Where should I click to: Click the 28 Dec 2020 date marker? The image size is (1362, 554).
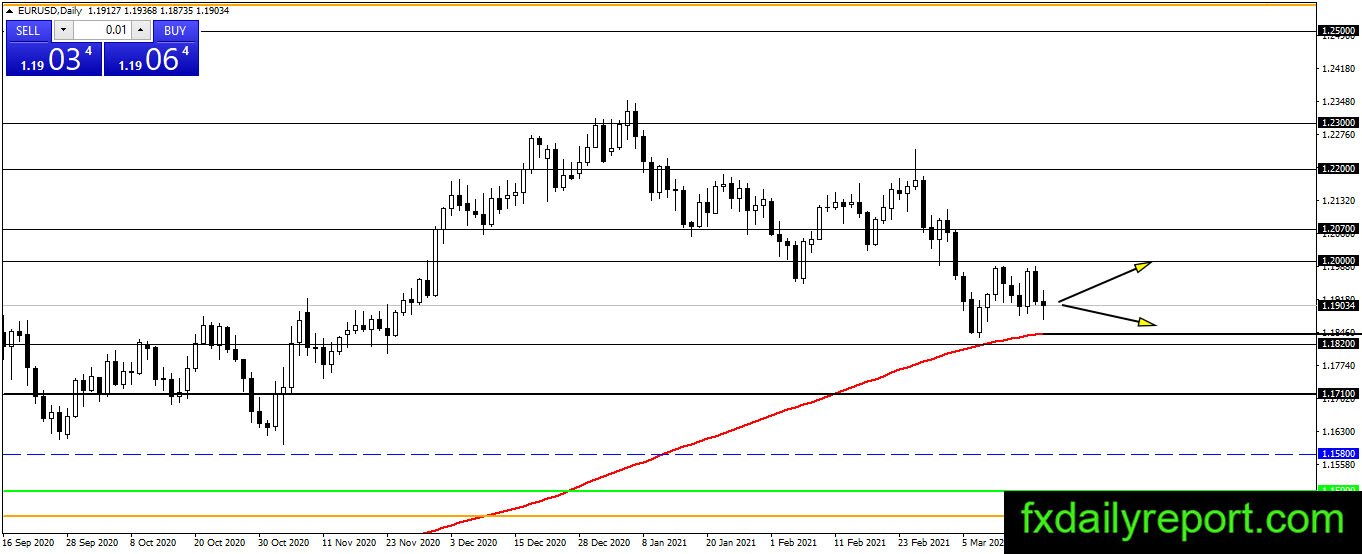pos(605,542)
